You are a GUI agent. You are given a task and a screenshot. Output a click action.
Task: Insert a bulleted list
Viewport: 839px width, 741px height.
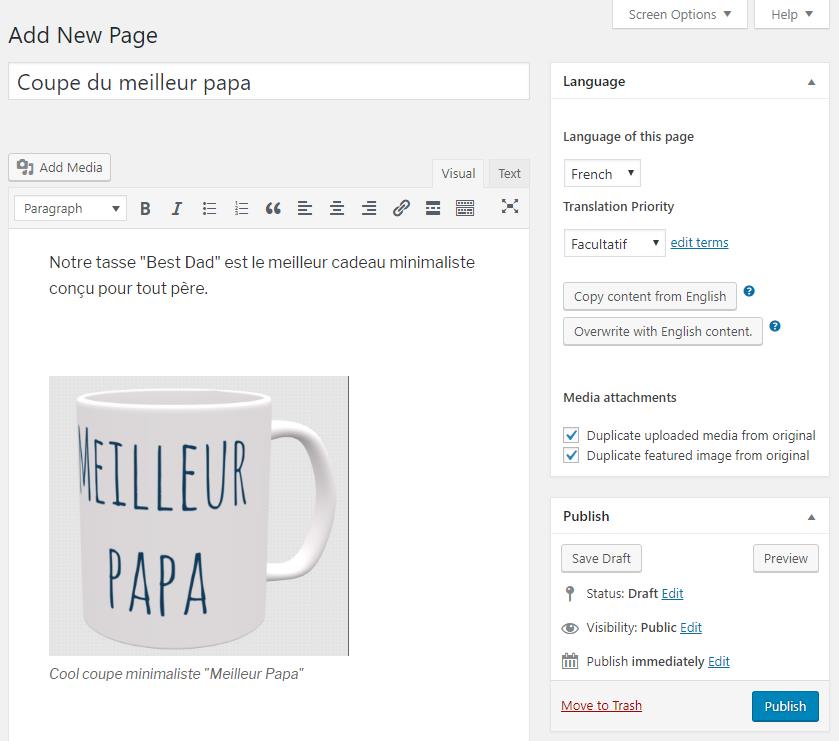point(209,208)
